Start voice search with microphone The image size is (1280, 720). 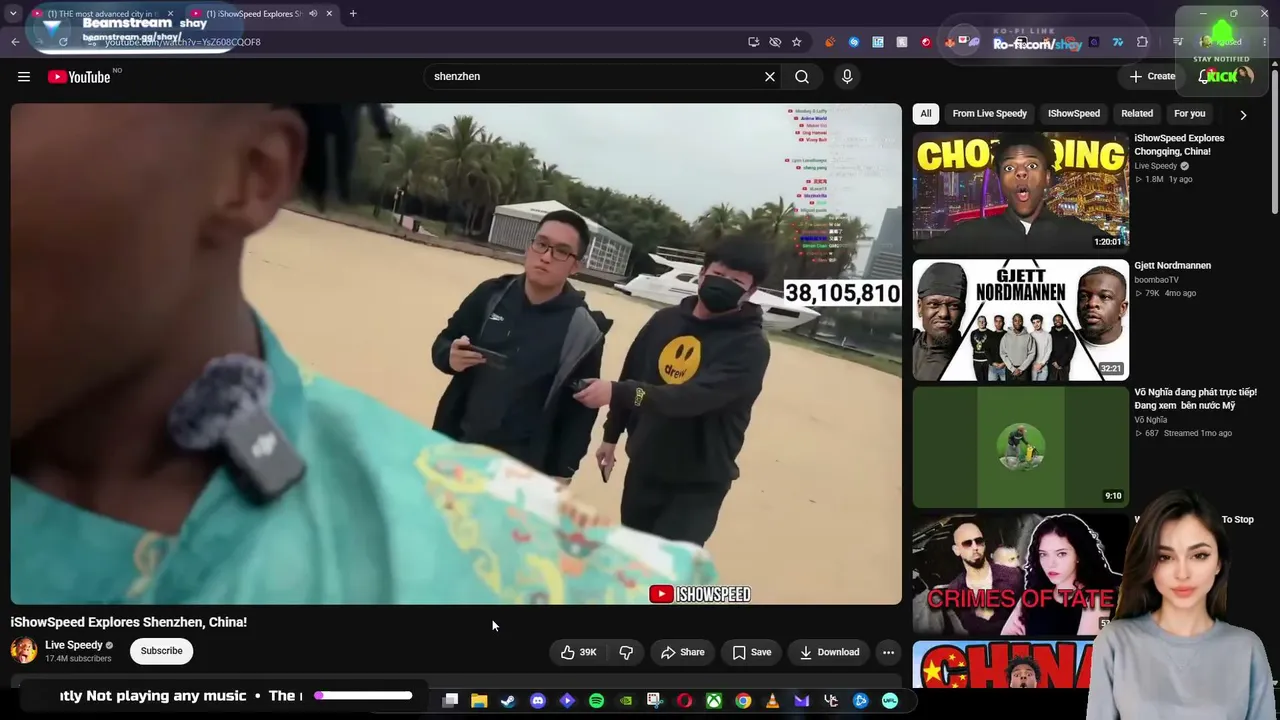(847, 77)
